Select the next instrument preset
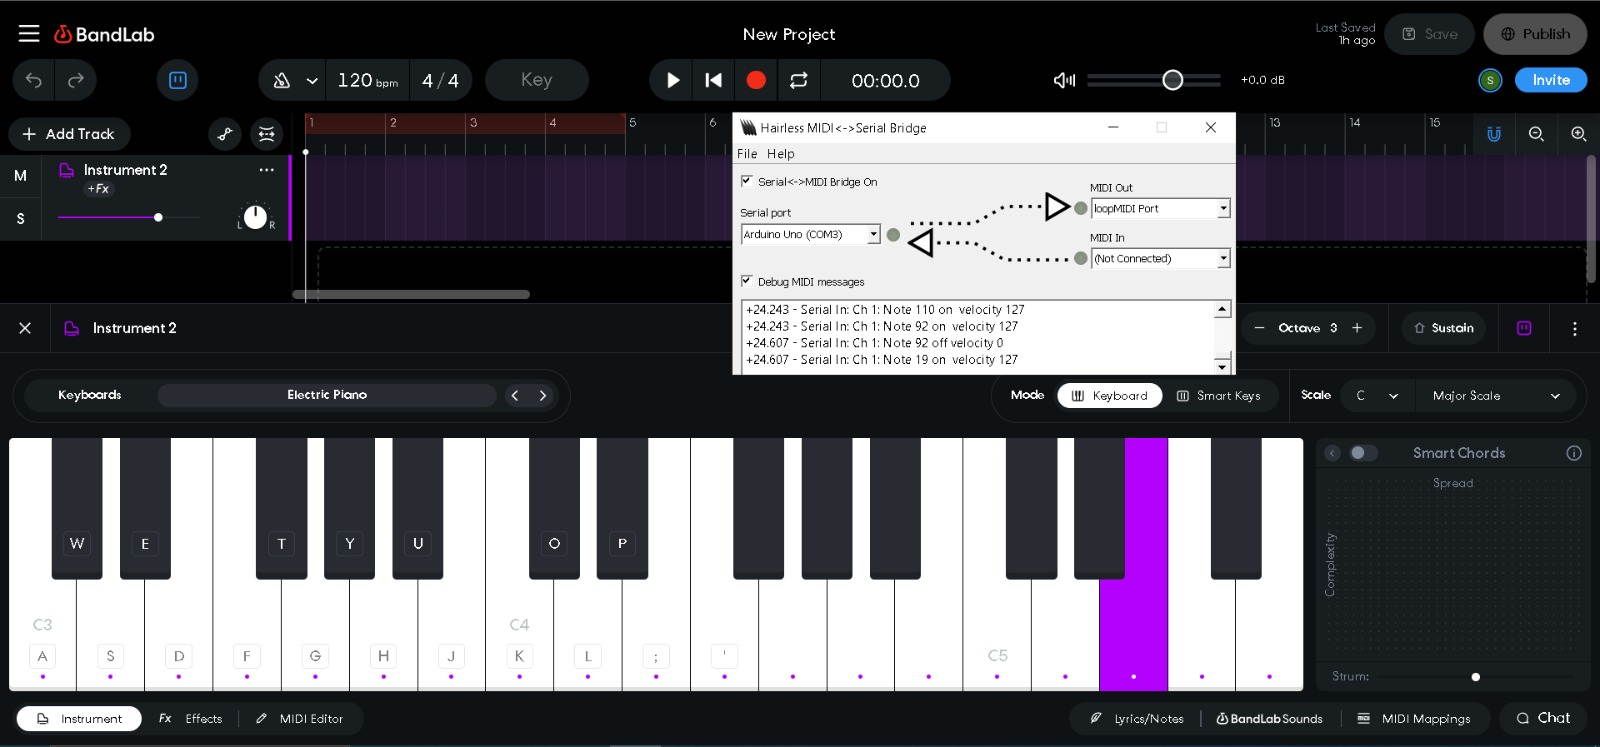This screenshot has width=1600, height=747. 543,395
